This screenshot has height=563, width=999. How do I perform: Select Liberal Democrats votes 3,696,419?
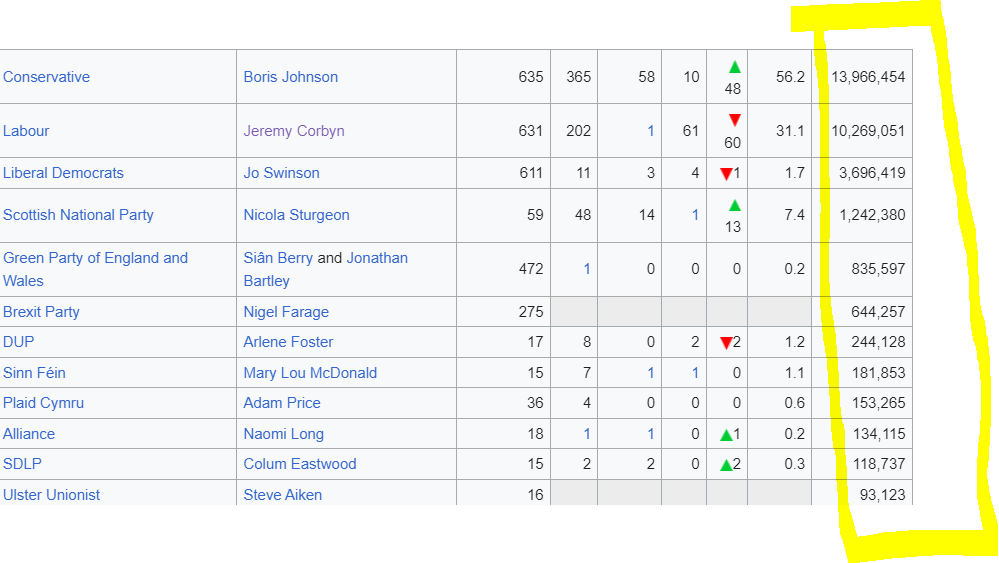point(872,173)
